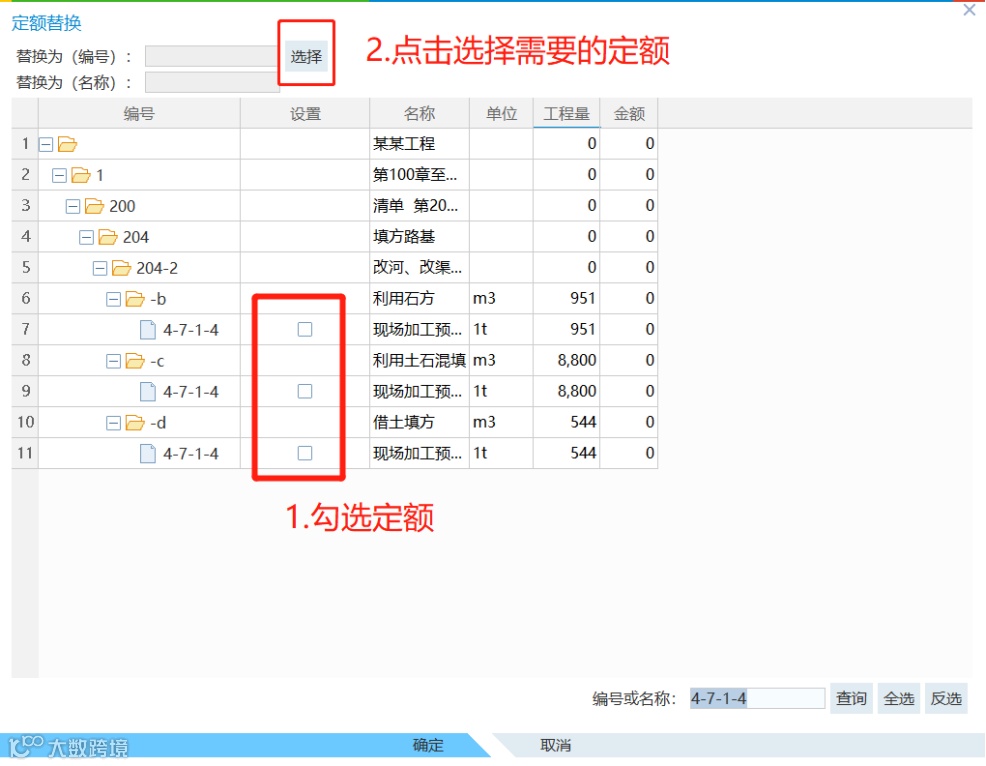Image resolution: width=986 pixels, height=766 pixels.
Task: Check the checkbox for 4-7-1-4 under -c
Action: tap(305, 391)
